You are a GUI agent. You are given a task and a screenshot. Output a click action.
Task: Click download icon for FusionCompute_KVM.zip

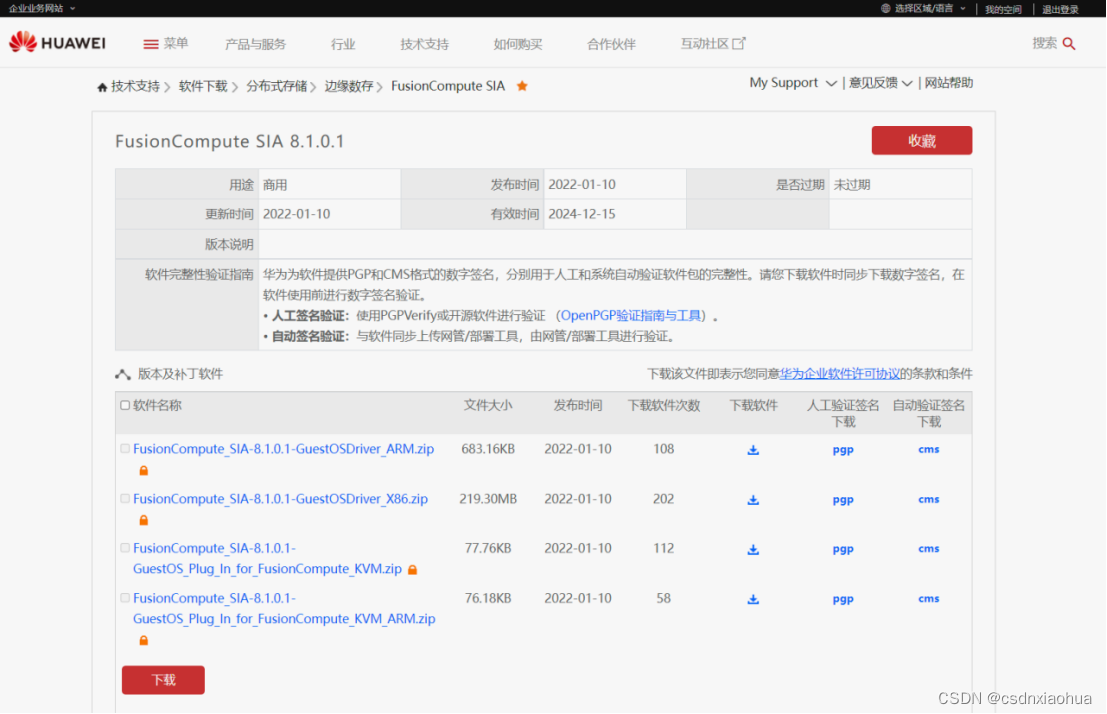pyautogui.click(x=753, y=549)
